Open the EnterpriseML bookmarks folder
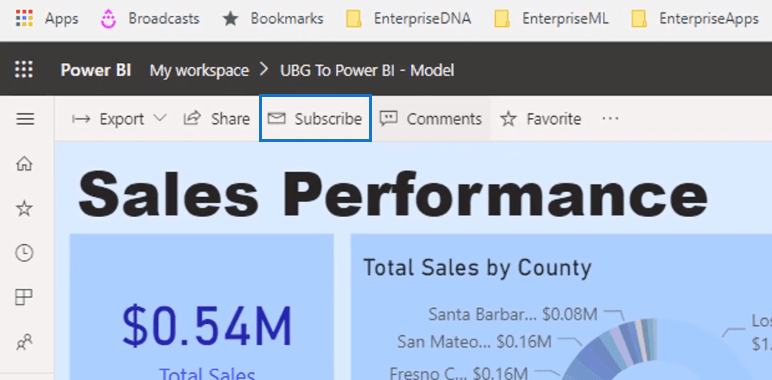Image resolution: width=772 pixels, height=380 pixels. (551, 19)
